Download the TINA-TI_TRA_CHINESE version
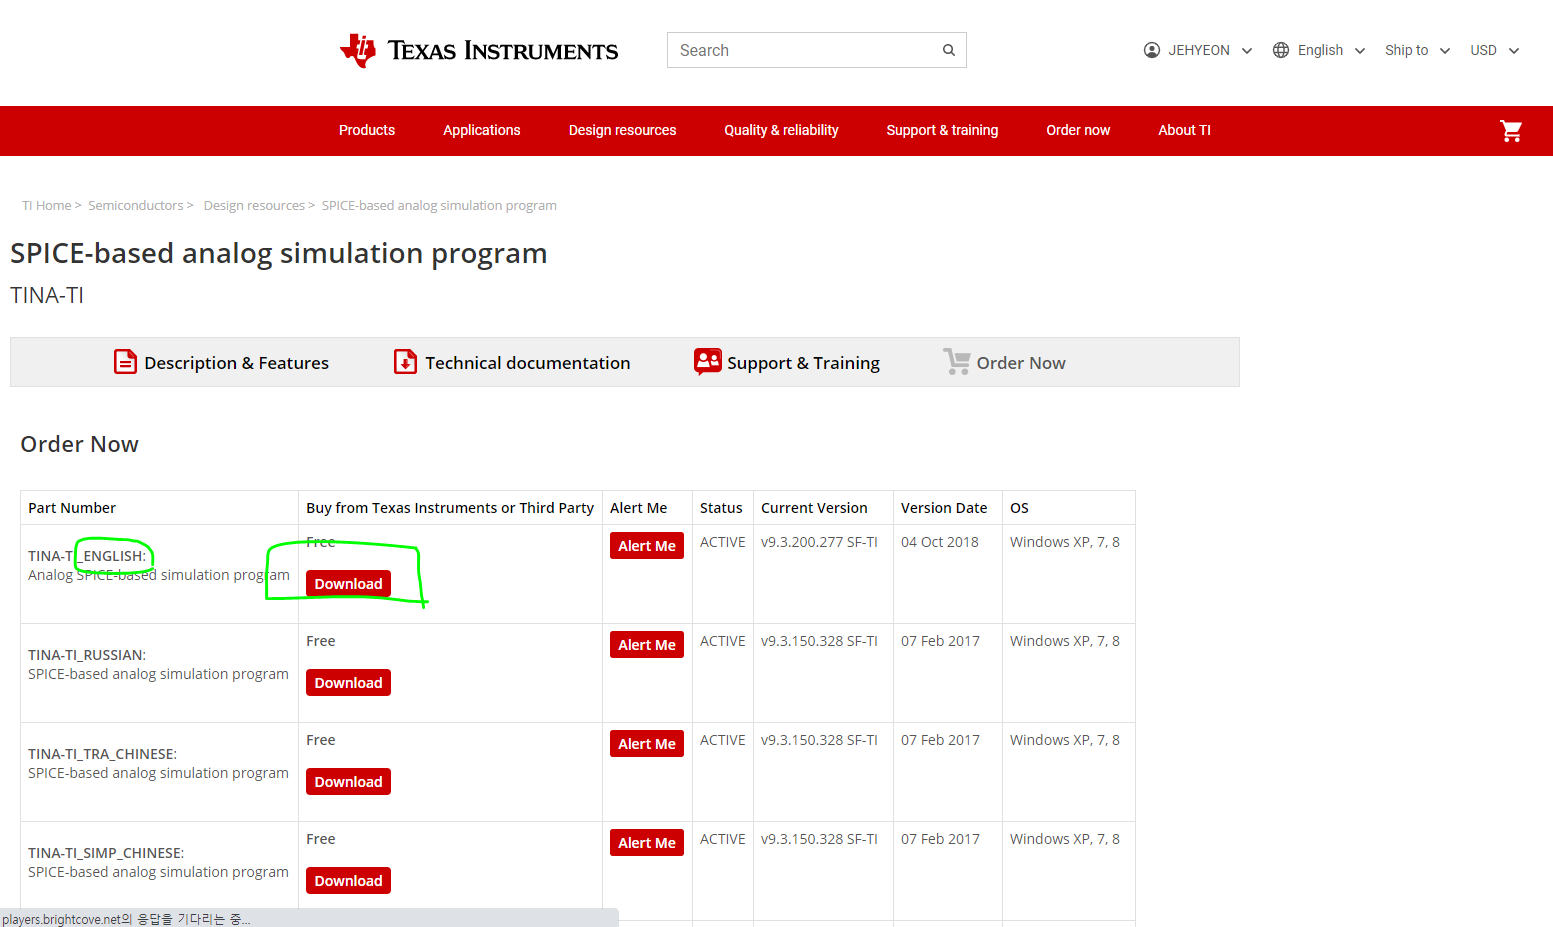The height and width of the screenshot is (927, 1553). click(x=348, y=782)
